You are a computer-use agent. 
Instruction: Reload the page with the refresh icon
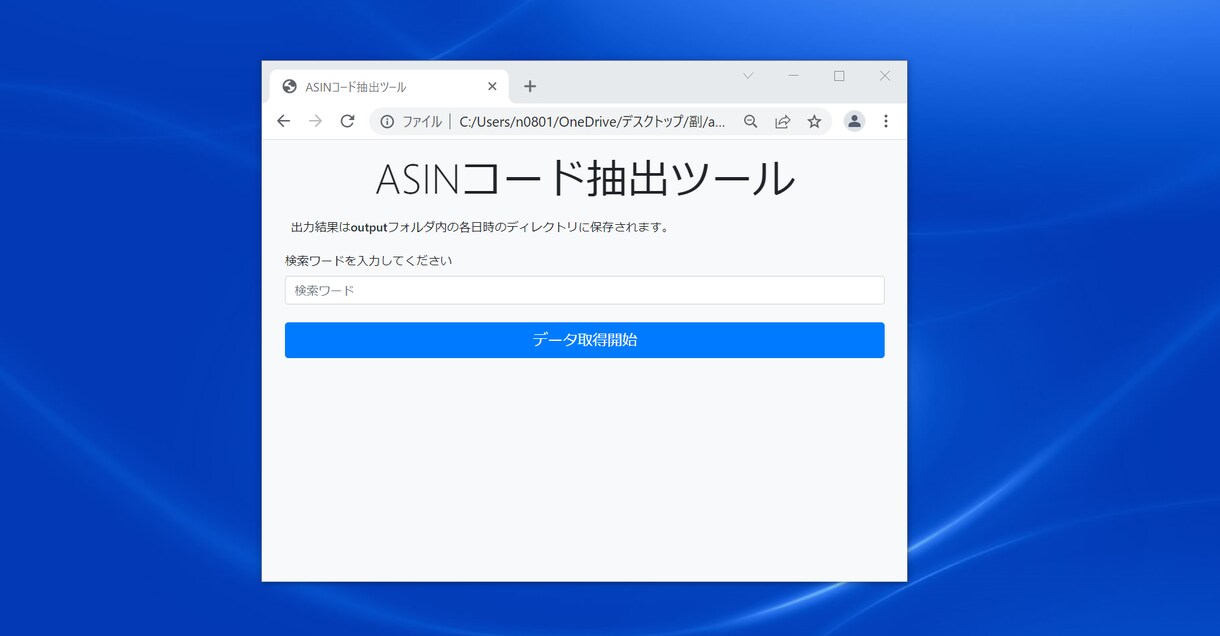347,121
